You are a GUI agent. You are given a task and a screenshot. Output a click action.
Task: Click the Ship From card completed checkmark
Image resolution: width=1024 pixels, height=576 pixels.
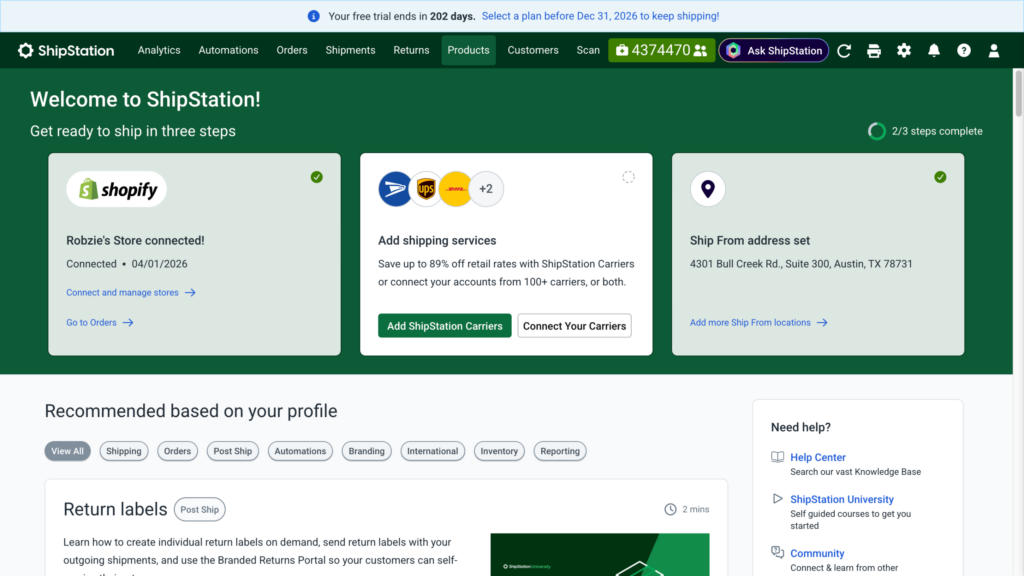coord(940,177)
